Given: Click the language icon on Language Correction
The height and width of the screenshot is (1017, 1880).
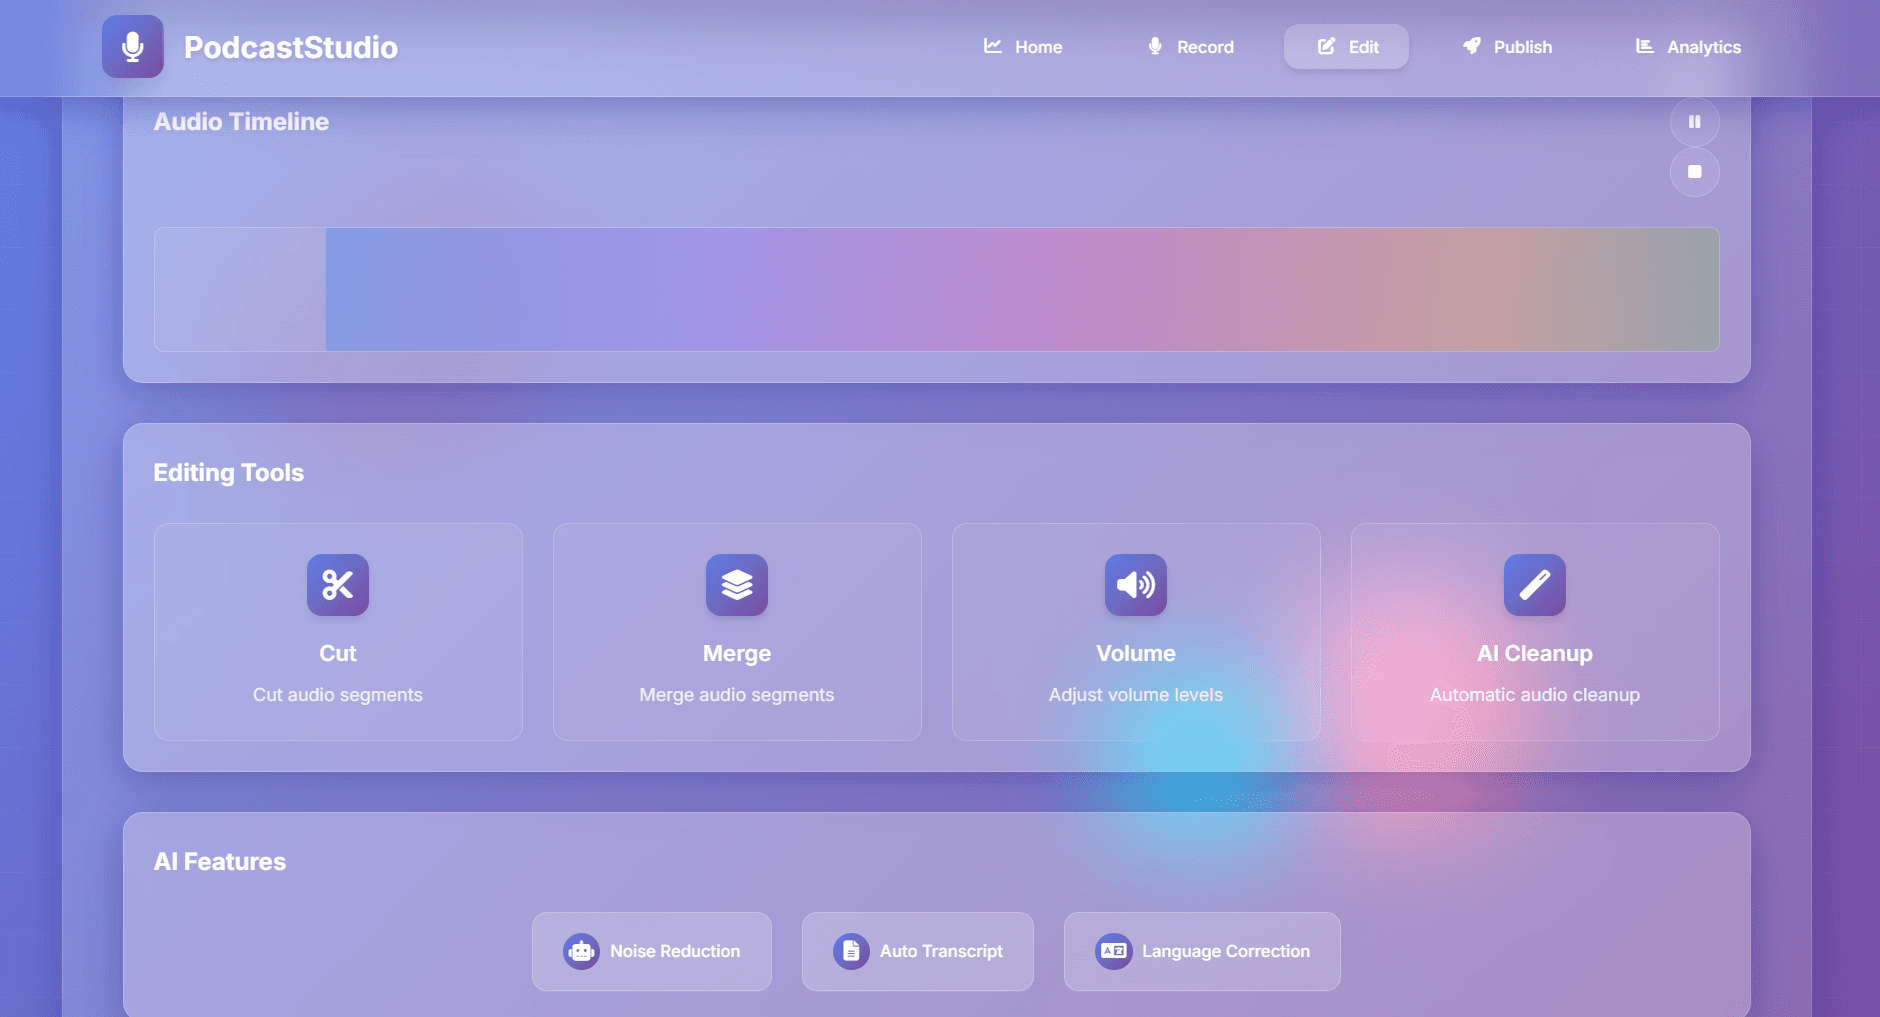Looking at the screenshot, I should tap(1113, 952).
